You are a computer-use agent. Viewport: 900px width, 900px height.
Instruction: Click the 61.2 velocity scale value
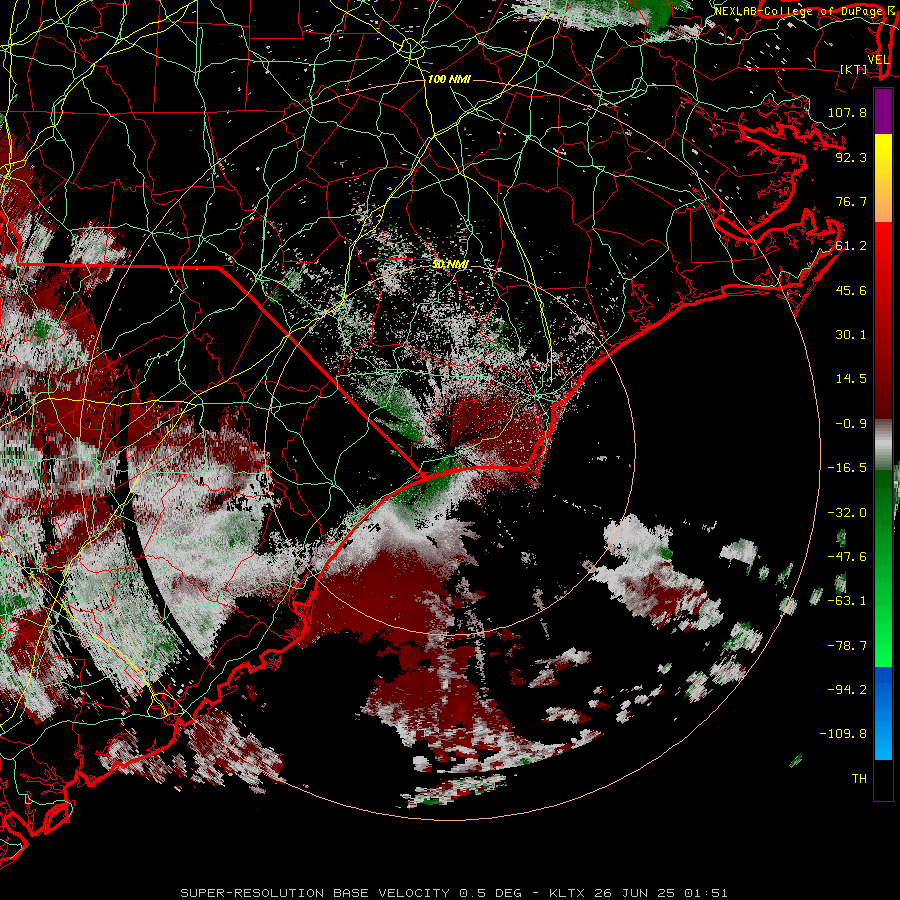click(851, 246)
